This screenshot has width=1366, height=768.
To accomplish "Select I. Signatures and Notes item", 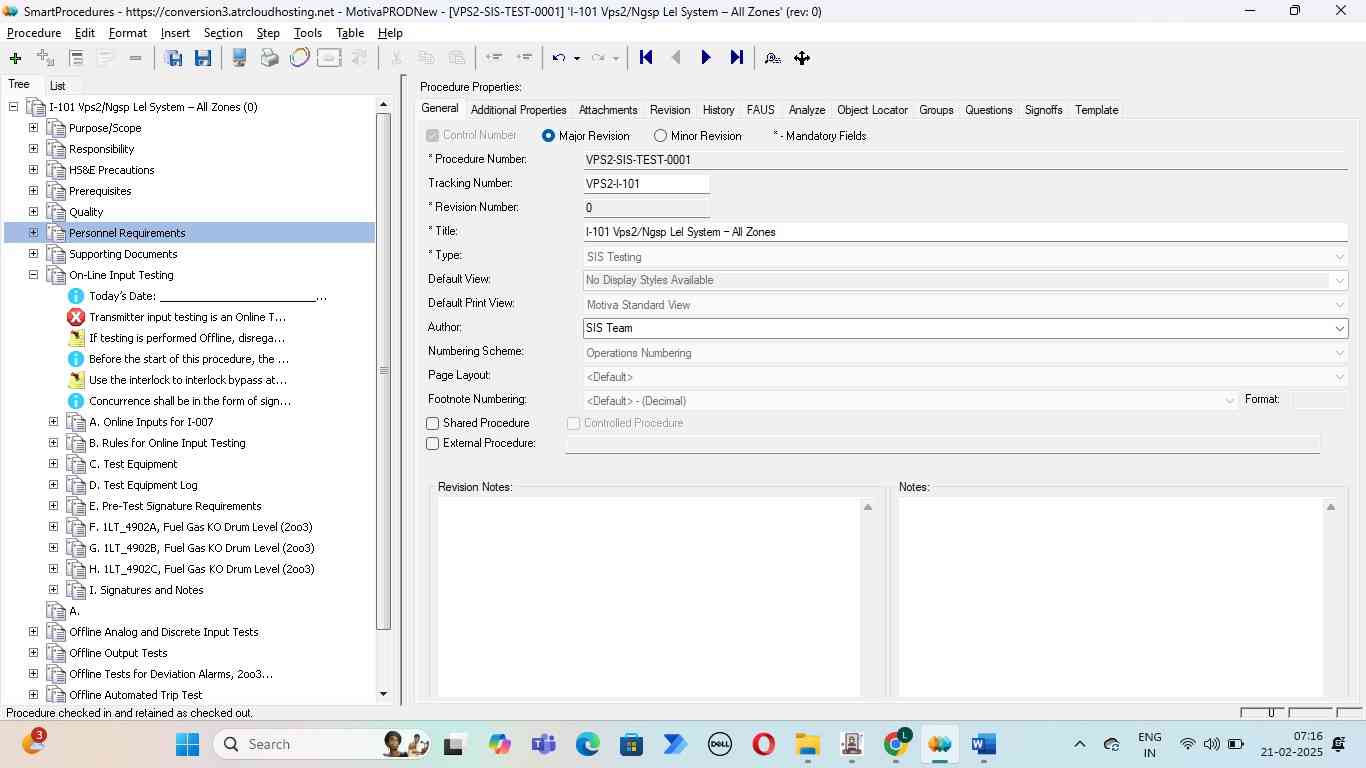I will [146, 590].
